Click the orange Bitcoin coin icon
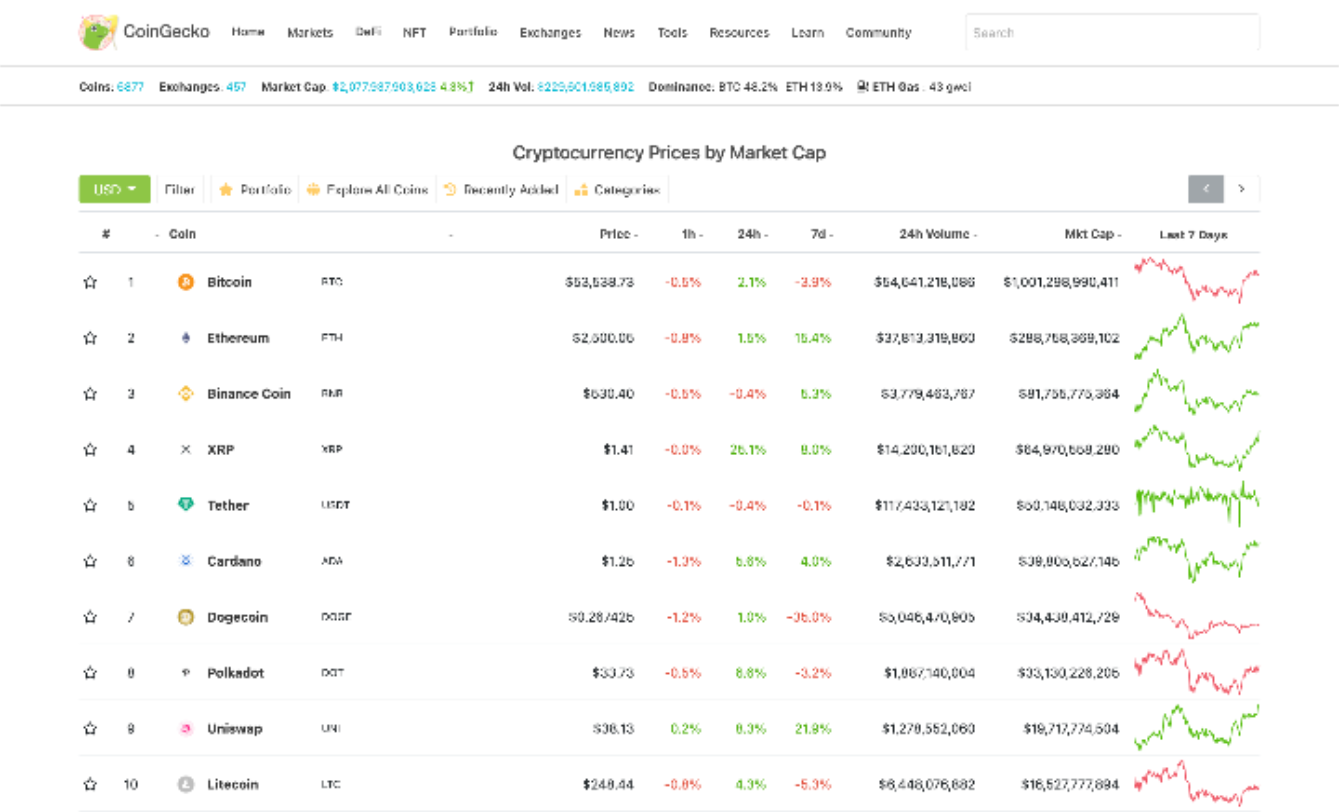Image resolution: width=1339 pixels, height=812 pixels. point(185,282)
